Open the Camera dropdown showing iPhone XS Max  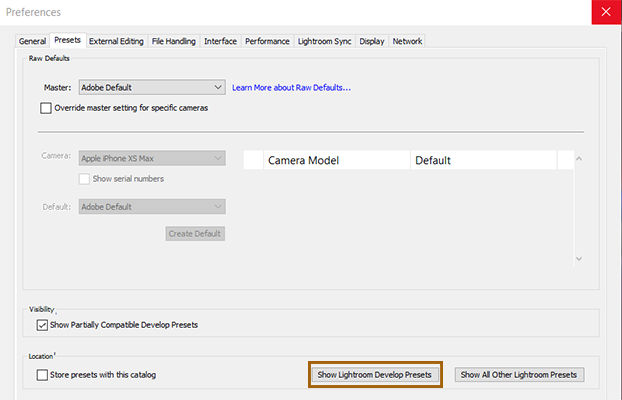click(152, 158)
